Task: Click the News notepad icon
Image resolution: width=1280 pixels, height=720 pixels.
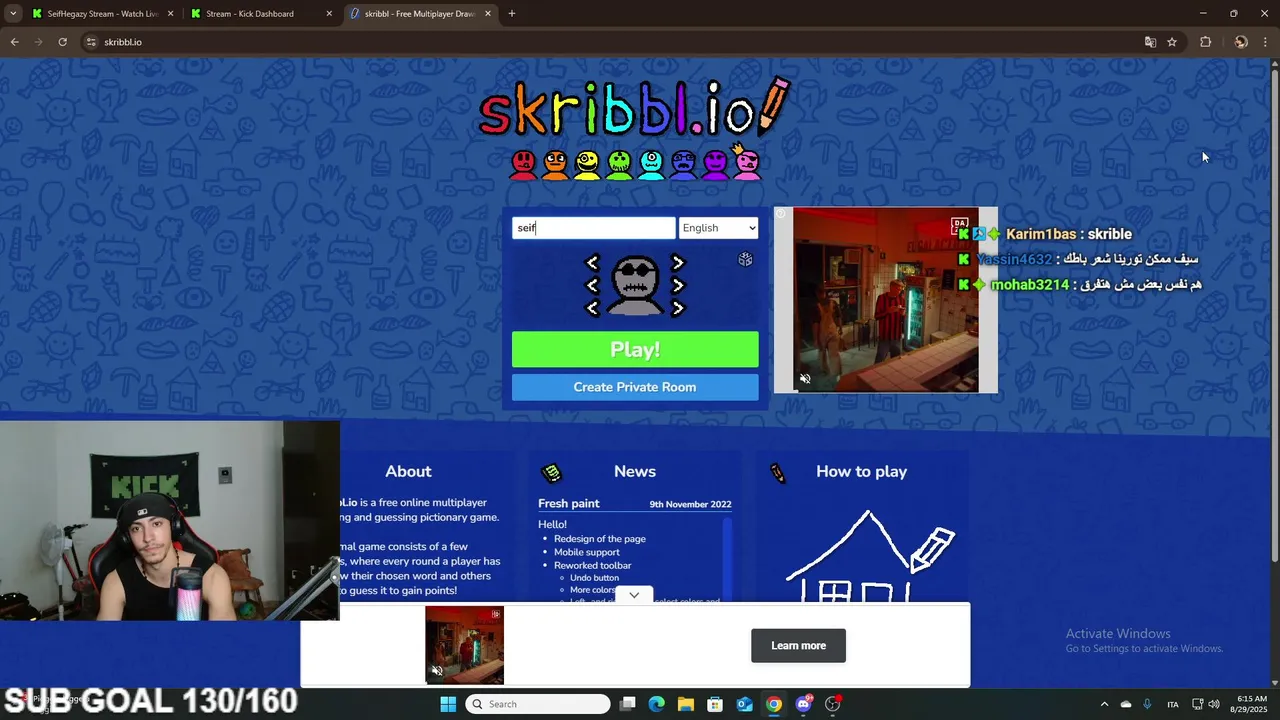Action: click(x=551, y=472)
